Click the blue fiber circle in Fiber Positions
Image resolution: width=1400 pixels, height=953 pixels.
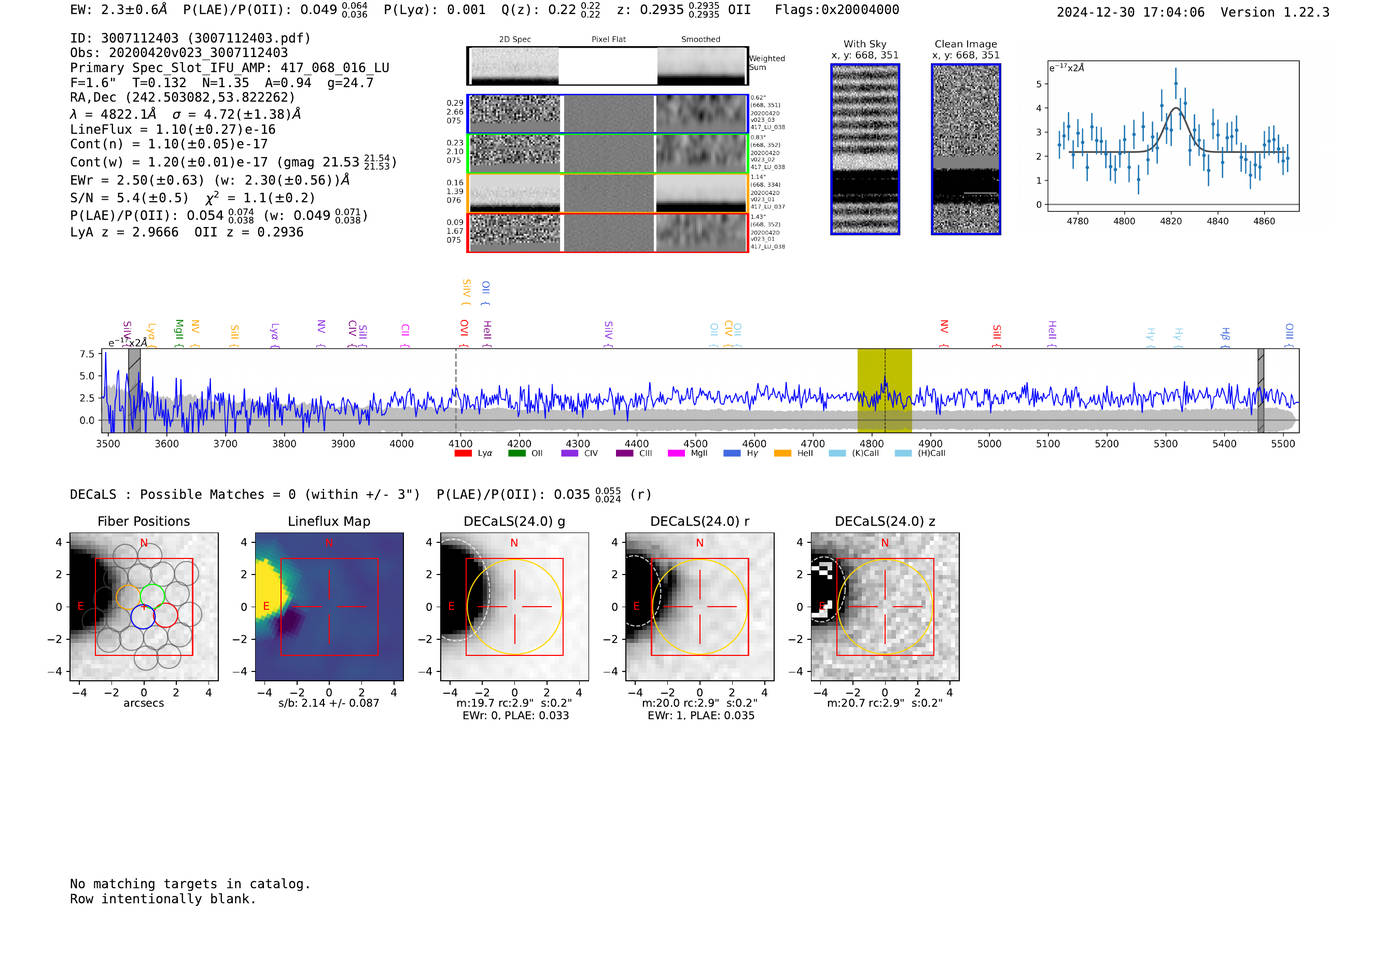pos(142,616)
